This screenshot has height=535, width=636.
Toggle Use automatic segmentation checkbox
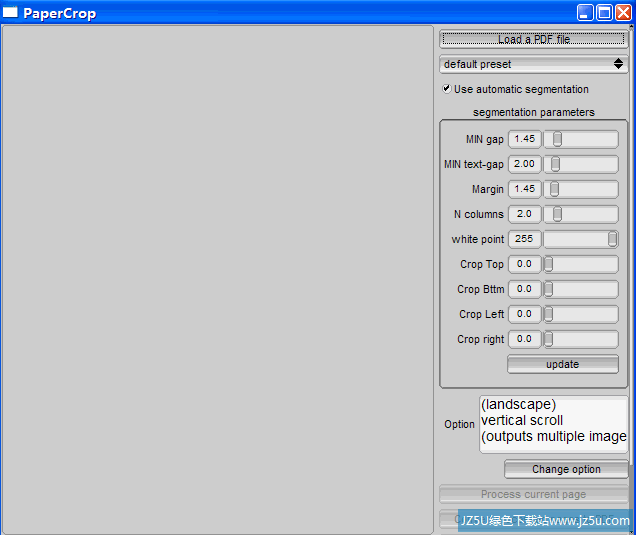[447, 89]
